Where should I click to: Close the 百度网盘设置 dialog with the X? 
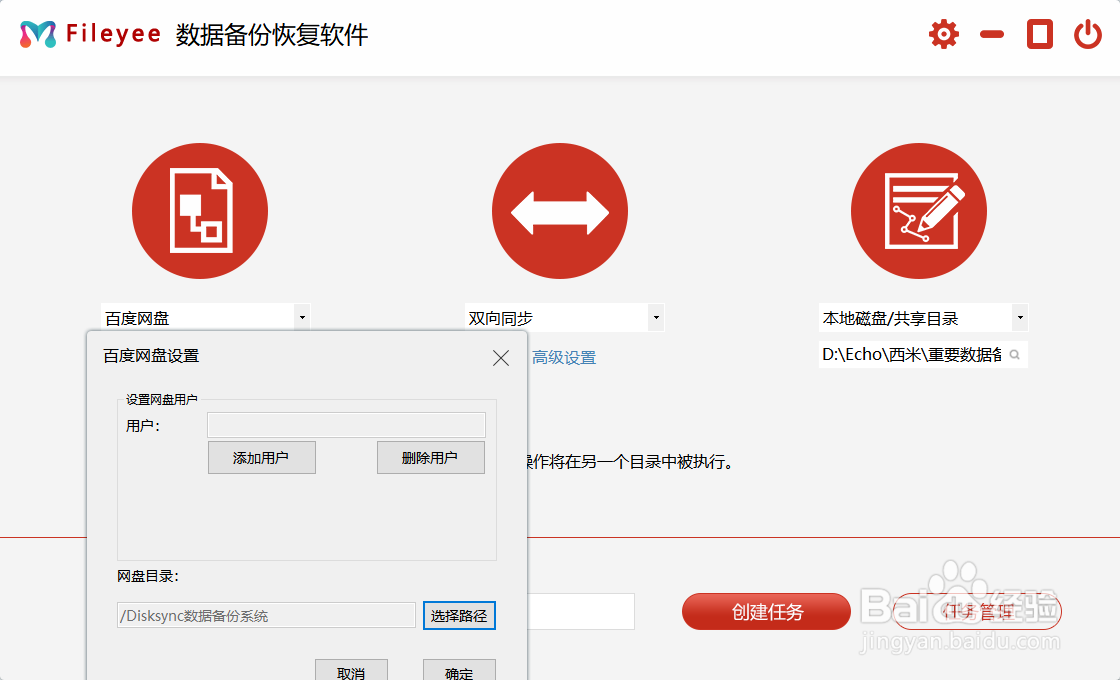500,358
